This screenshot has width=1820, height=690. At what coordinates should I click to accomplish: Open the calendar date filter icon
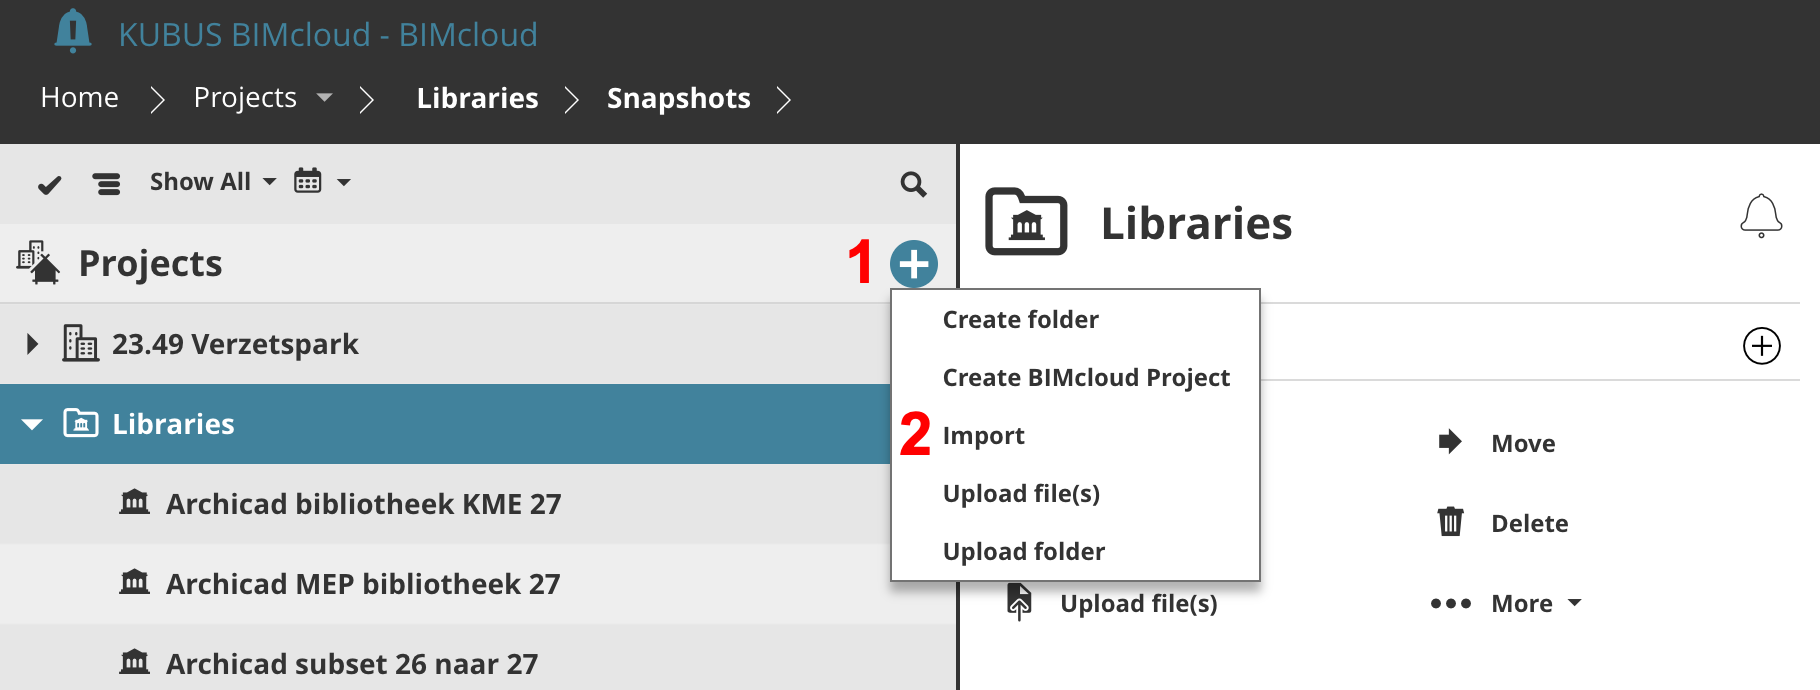[x=308, y=181]
